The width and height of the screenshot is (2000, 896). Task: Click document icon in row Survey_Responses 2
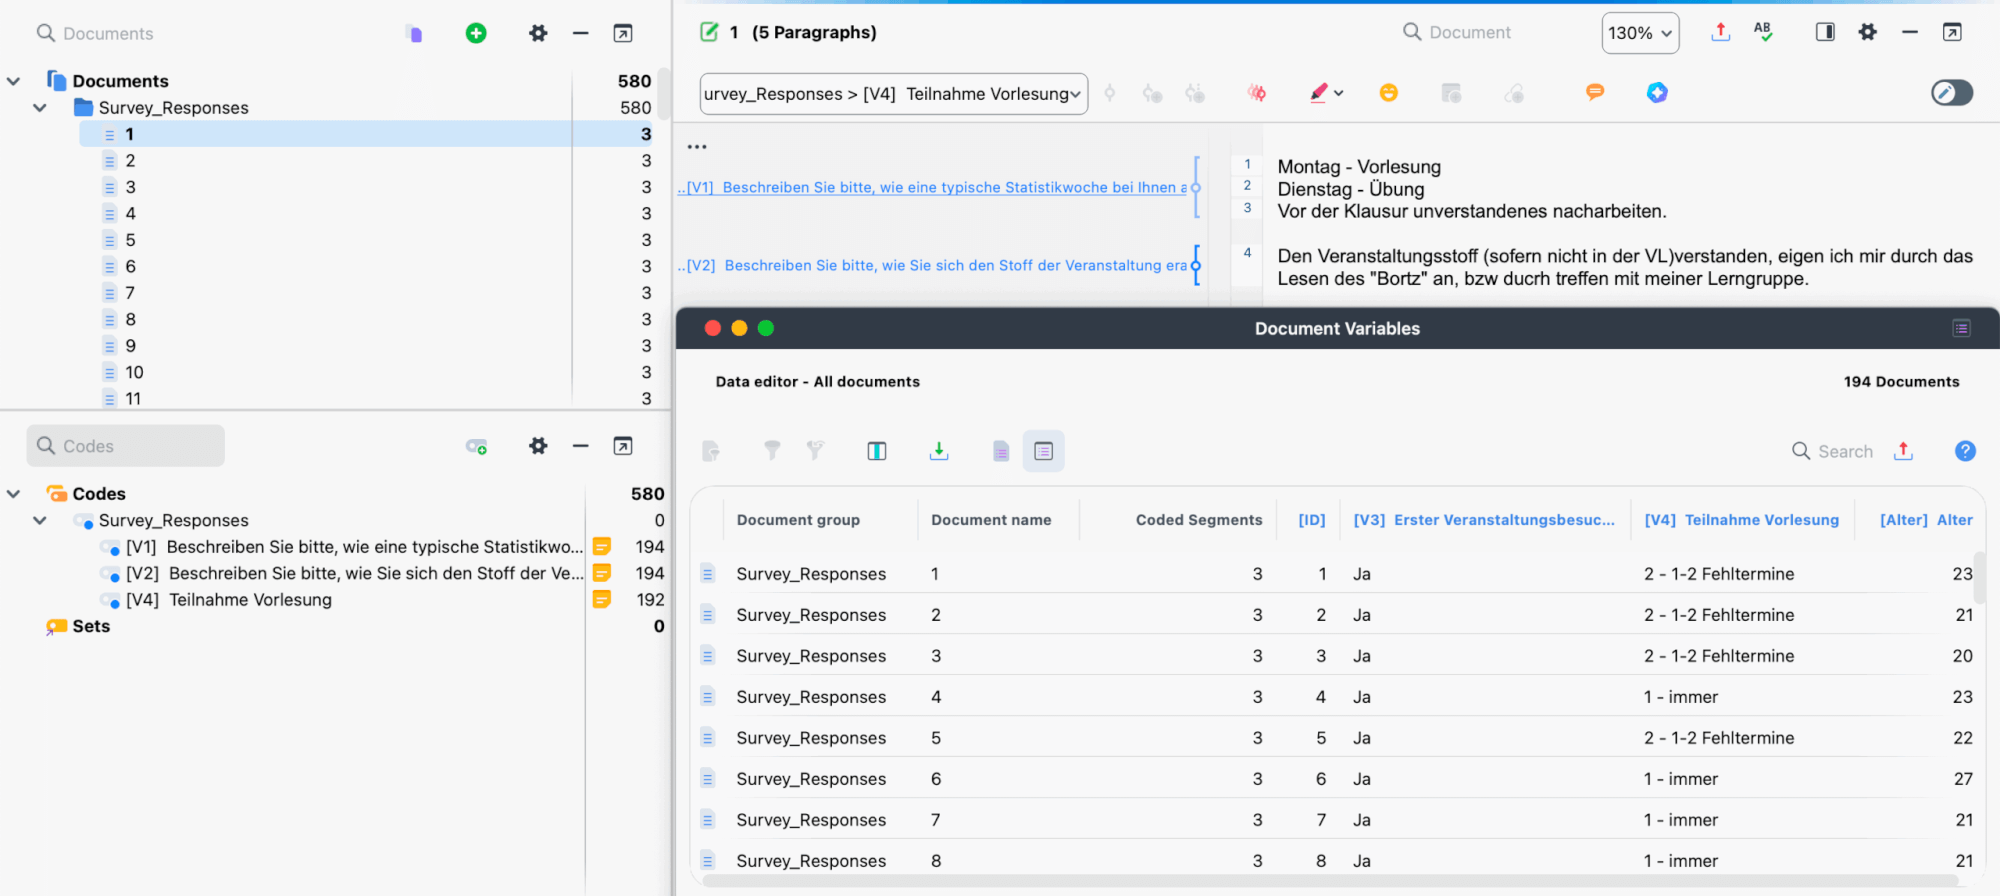(708, 615)
